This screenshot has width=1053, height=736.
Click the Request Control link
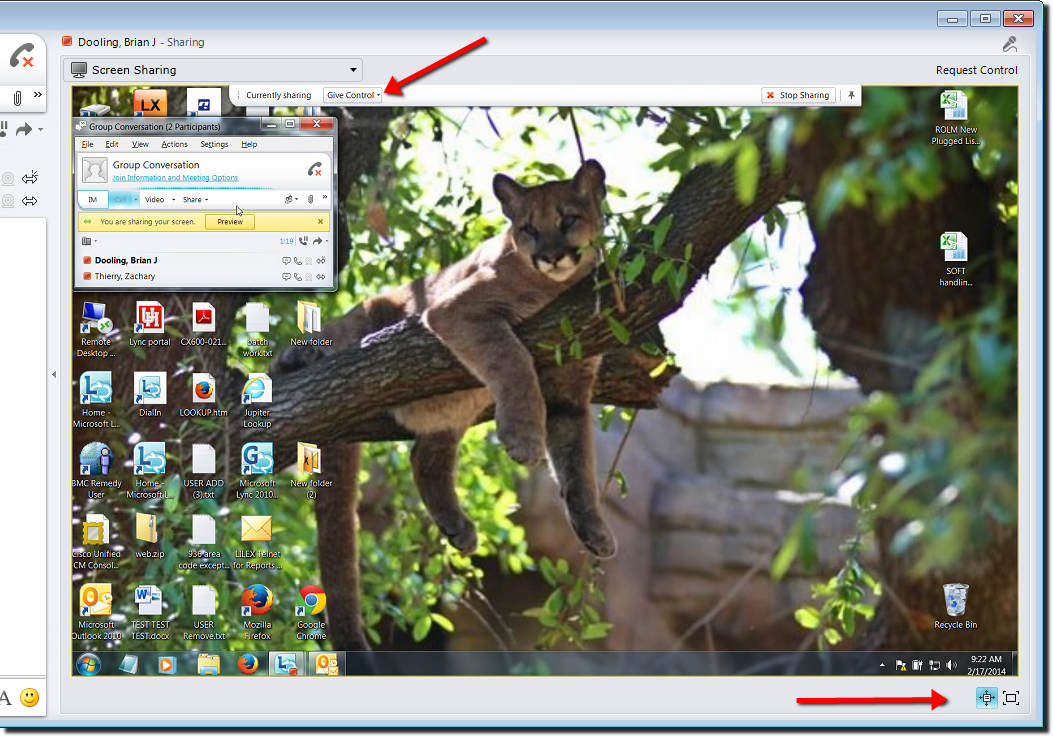(976, 70)
